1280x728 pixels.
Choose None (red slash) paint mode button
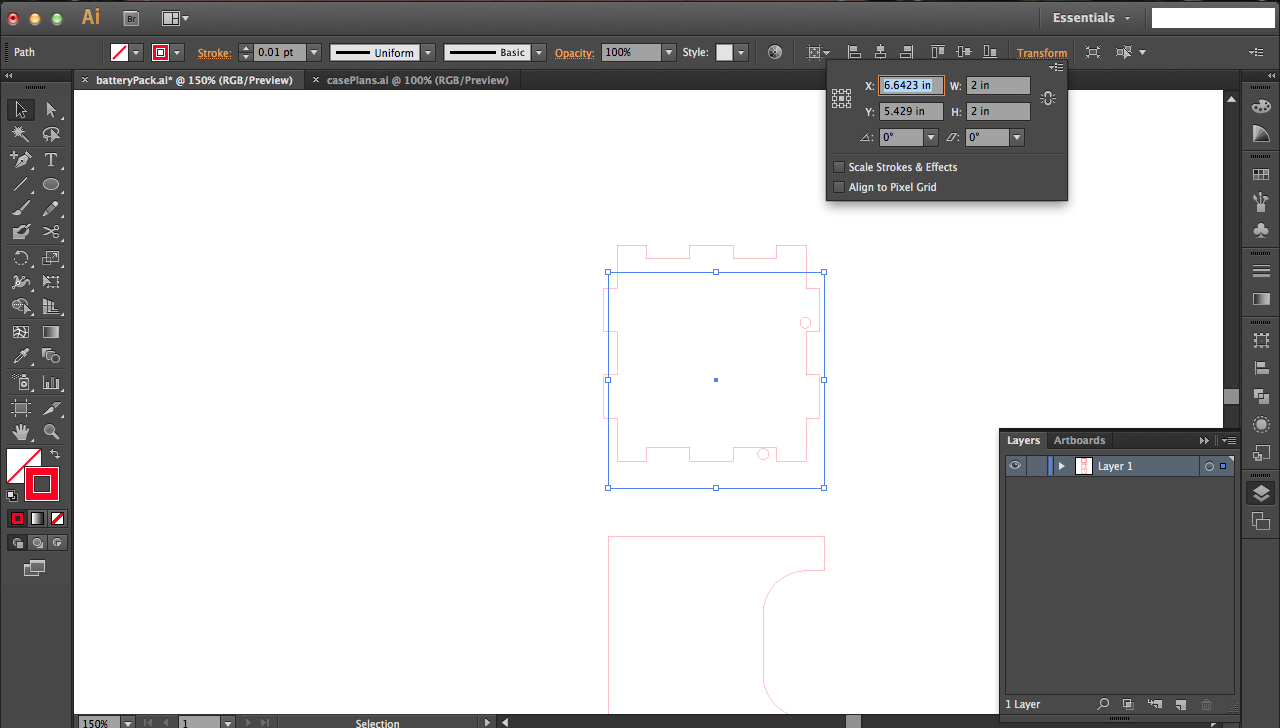pyautogui.click(x=57, y=518)
